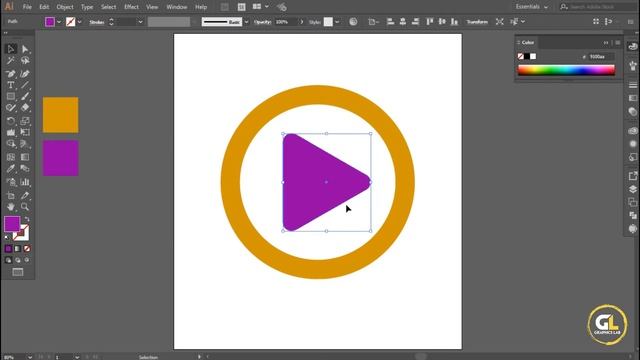Image resolution: width=640 pixels, height=360 pixels.
Task: Select the Hand tool
Action: click(11, 207)
